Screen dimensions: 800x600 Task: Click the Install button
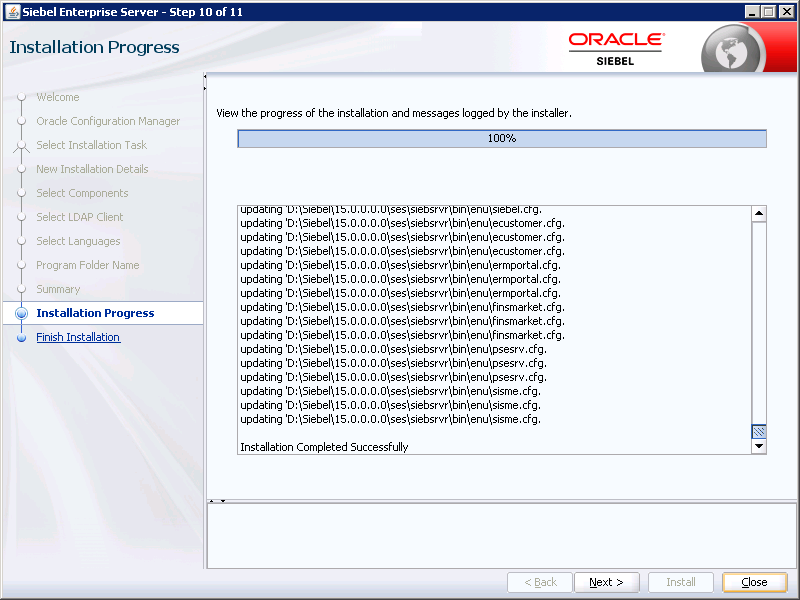tap(681, 582)
